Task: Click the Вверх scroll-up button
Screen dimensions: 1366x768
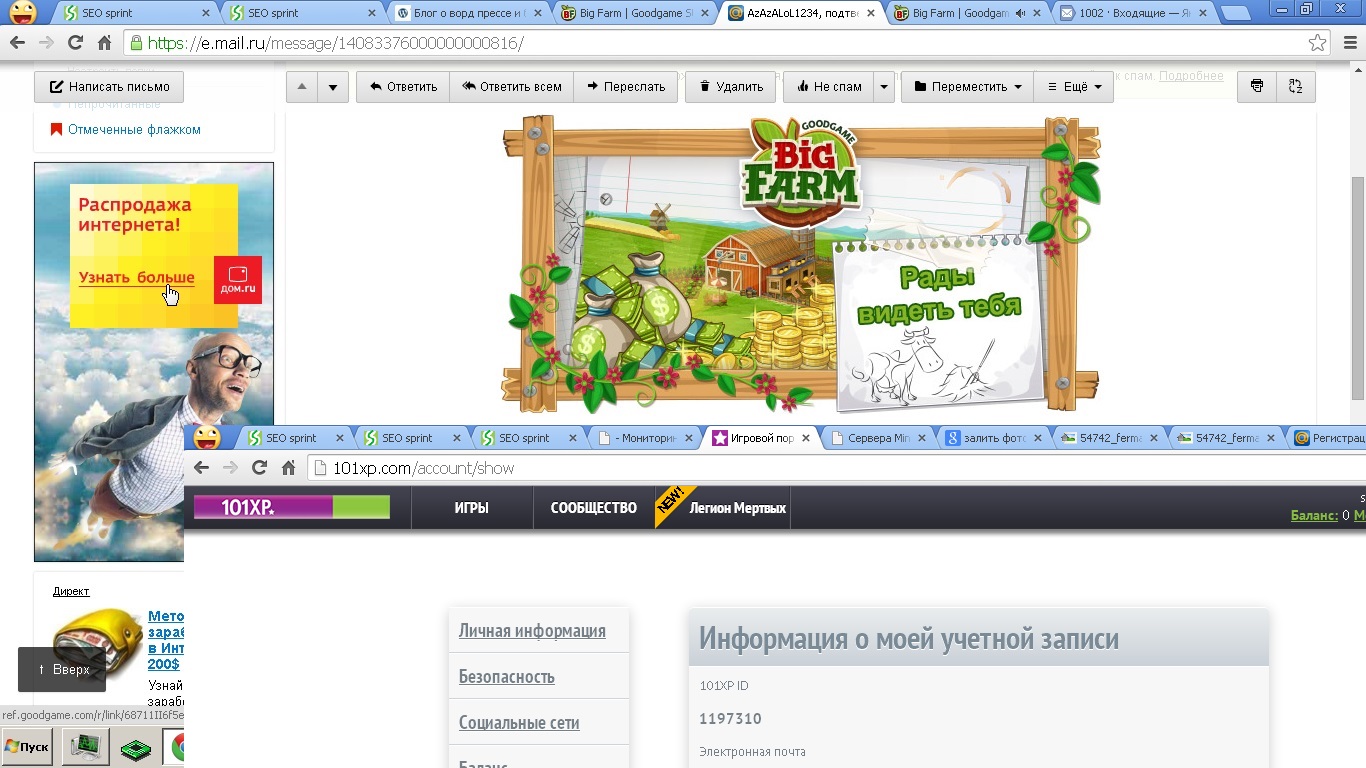Action: (x=62, y=669)
